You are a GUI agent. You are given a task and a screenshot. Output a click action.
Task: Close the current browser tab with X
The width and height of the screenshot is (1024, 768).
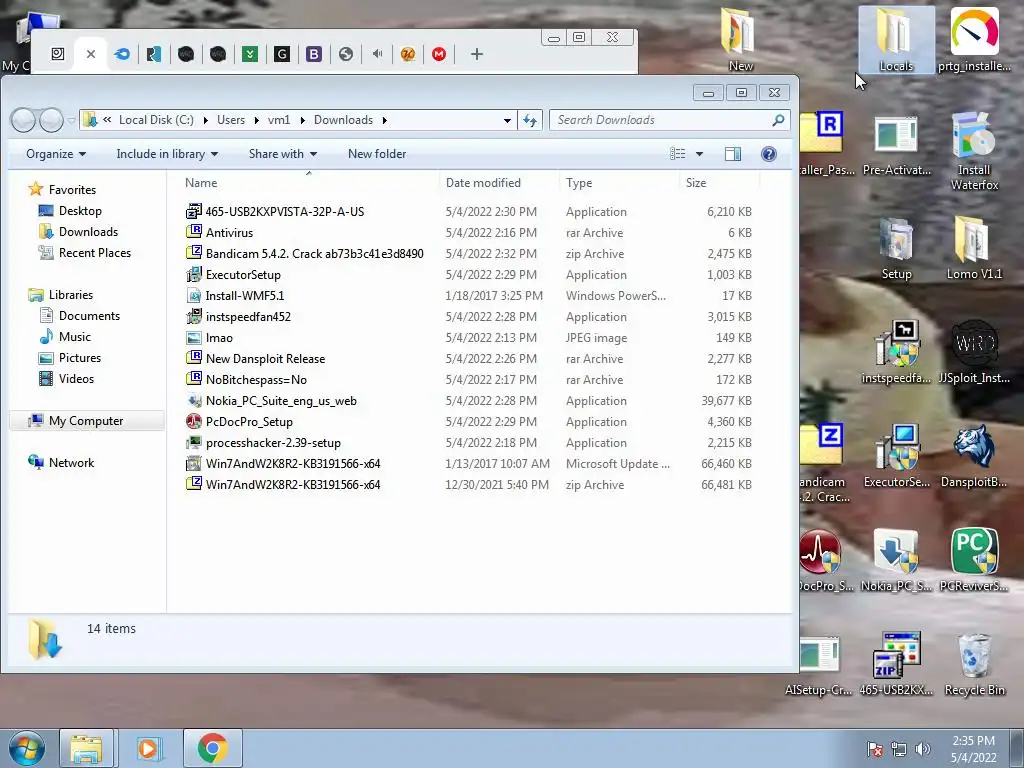[91, 54]
